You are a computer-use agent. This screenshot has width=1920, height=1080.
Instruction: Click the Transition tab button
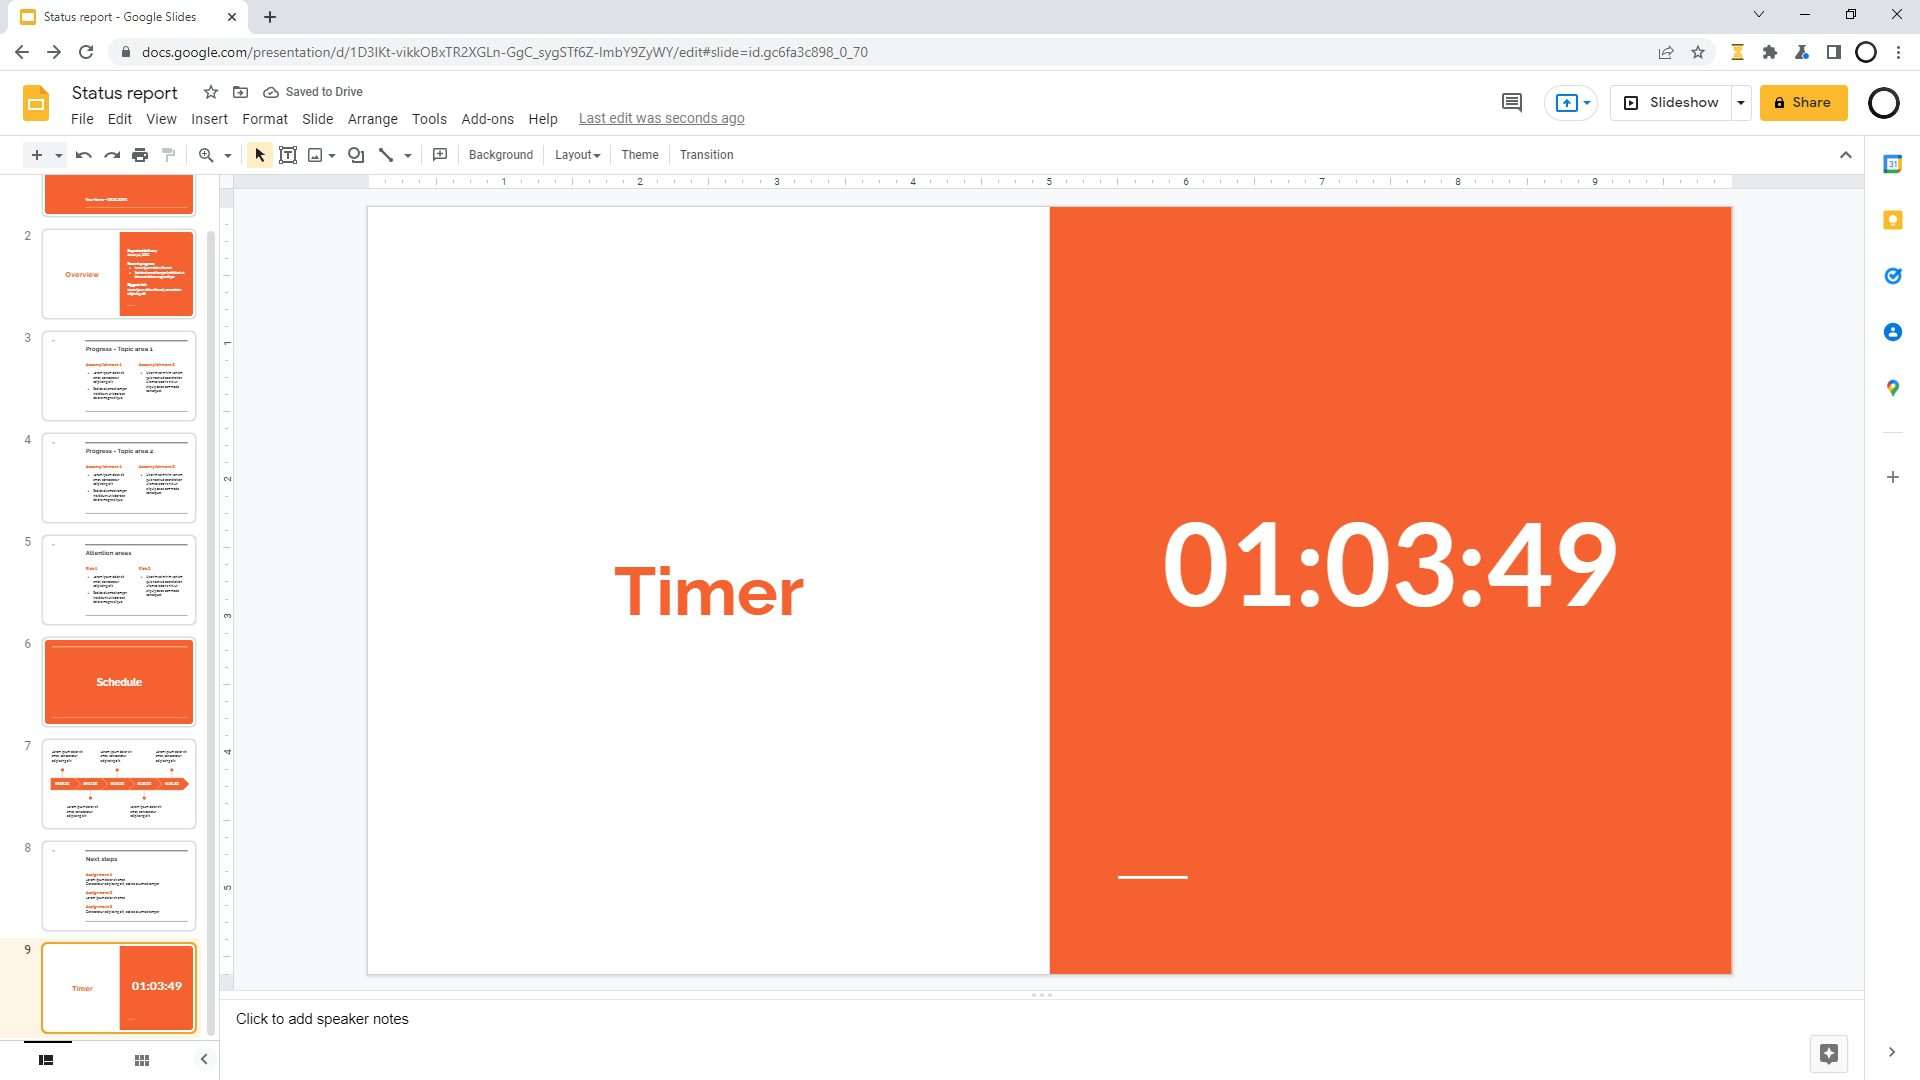(x=707, y=154)
